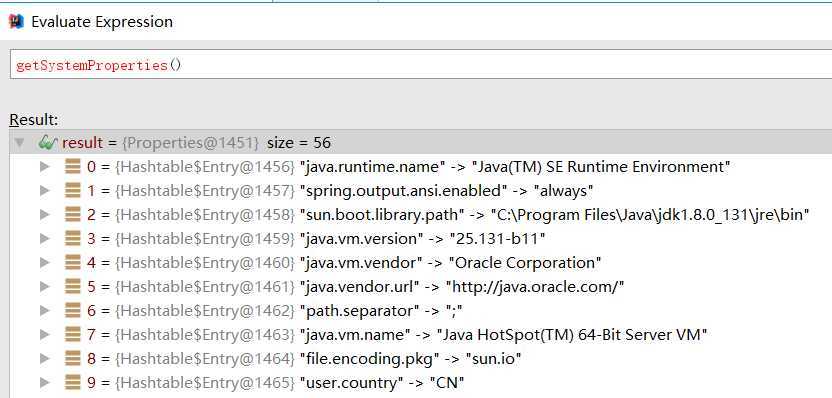The height and width of the screenshot is (398, 832).
Task: Click the entry icon for java.runtime.name
Action: tap(73, 167)
